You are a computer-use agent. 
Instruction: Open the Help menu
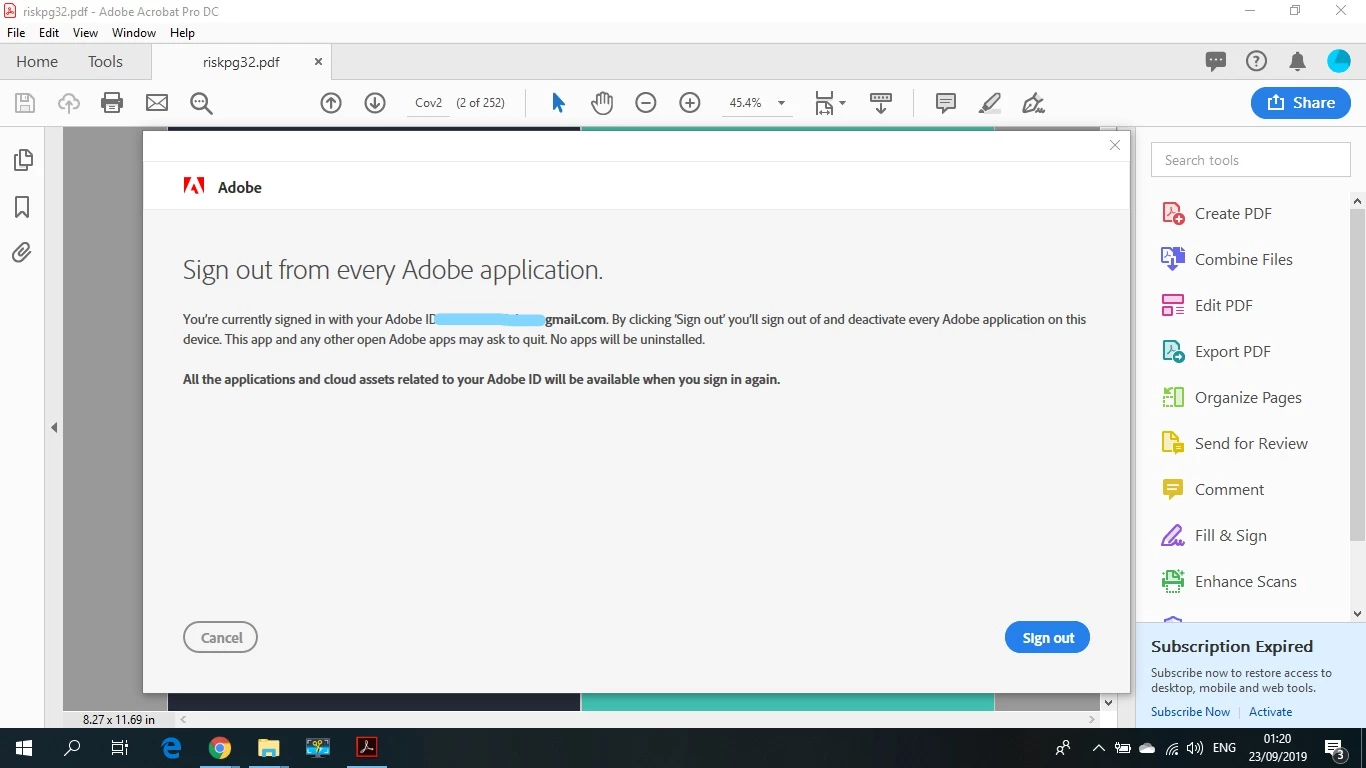[182, 33]
